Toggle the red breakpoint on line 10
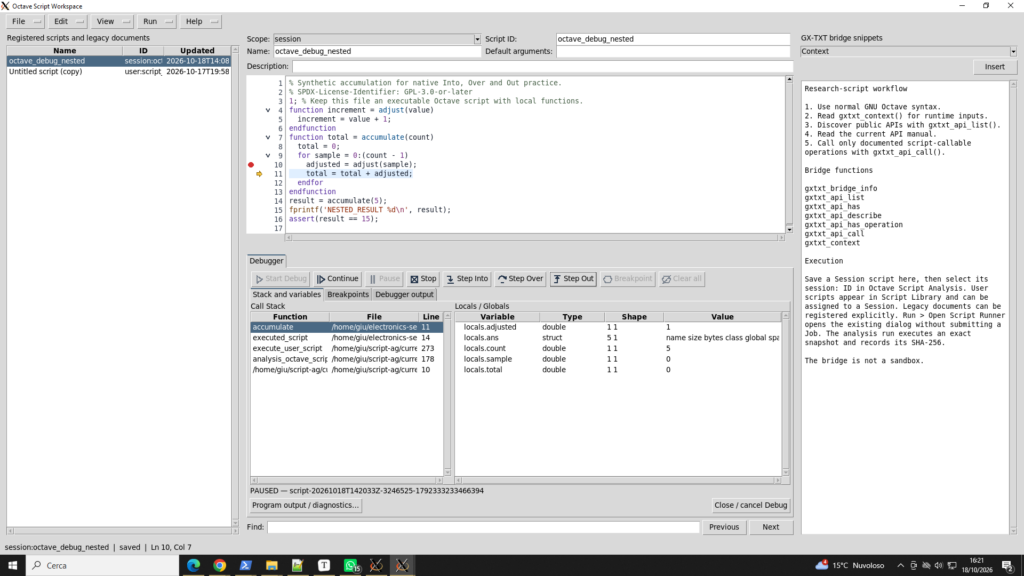The image size is (1024, 576). coord(251,165)
